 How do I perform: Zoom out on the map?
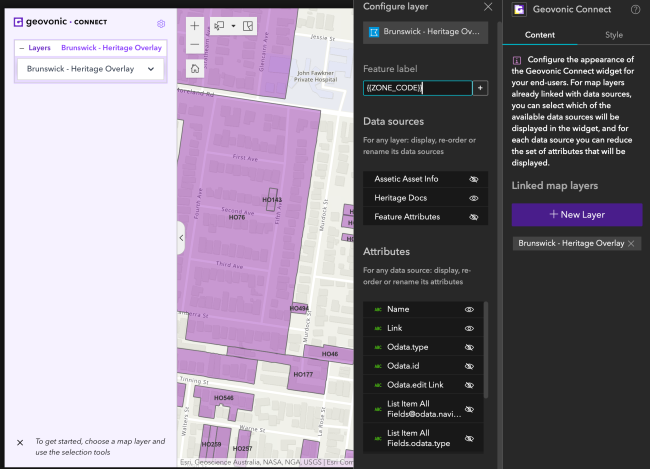coord(194,44)
